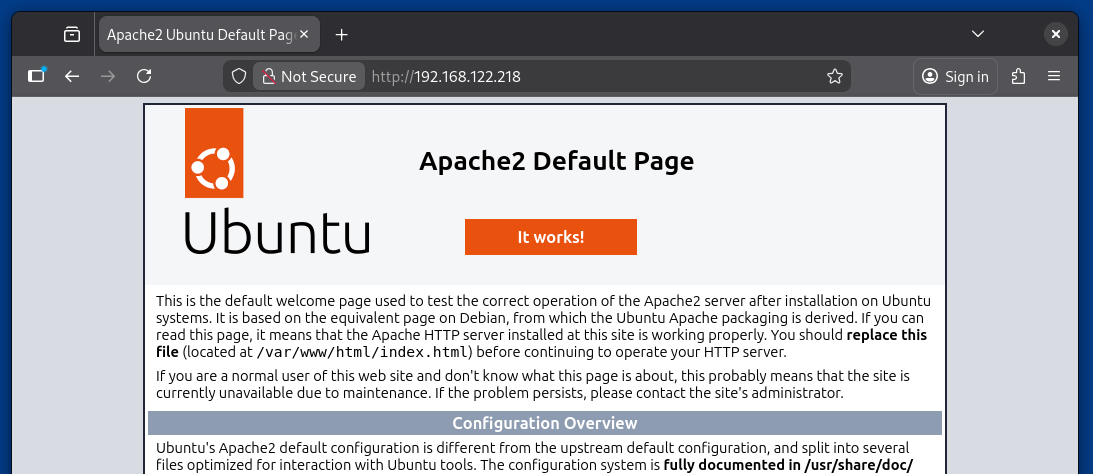Close the Firefox browser window
Image resolution: width=1093 pixels, height=474 pixels.
pyautogui.click(x=1056, y=34)
